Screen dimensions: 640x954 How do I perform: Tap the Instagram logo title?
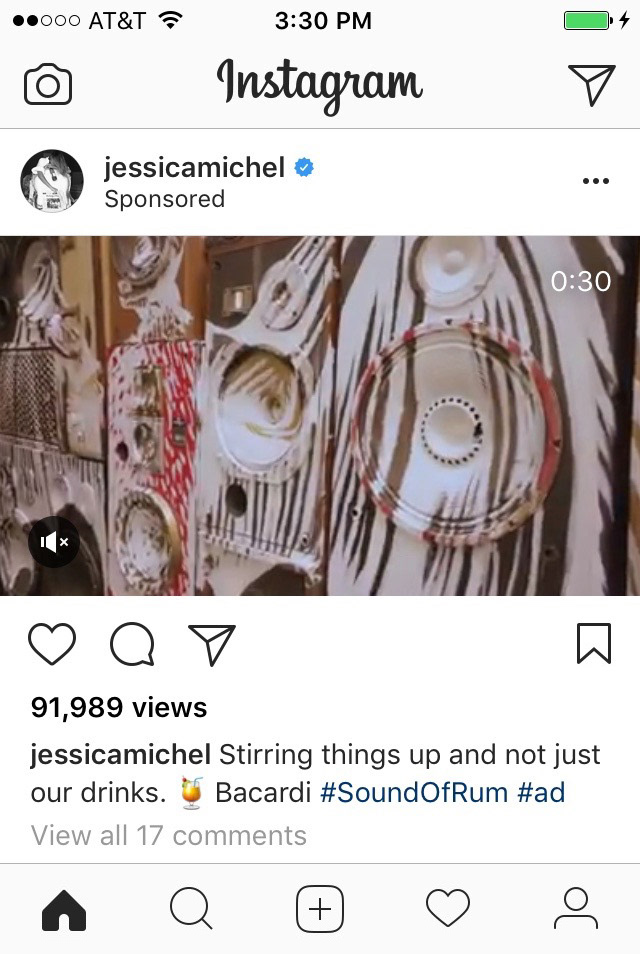320,85
